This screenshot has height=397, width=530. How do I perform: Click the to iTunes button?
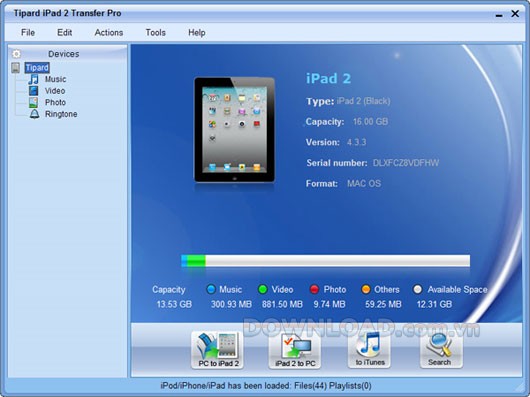[x=370, y=349]
